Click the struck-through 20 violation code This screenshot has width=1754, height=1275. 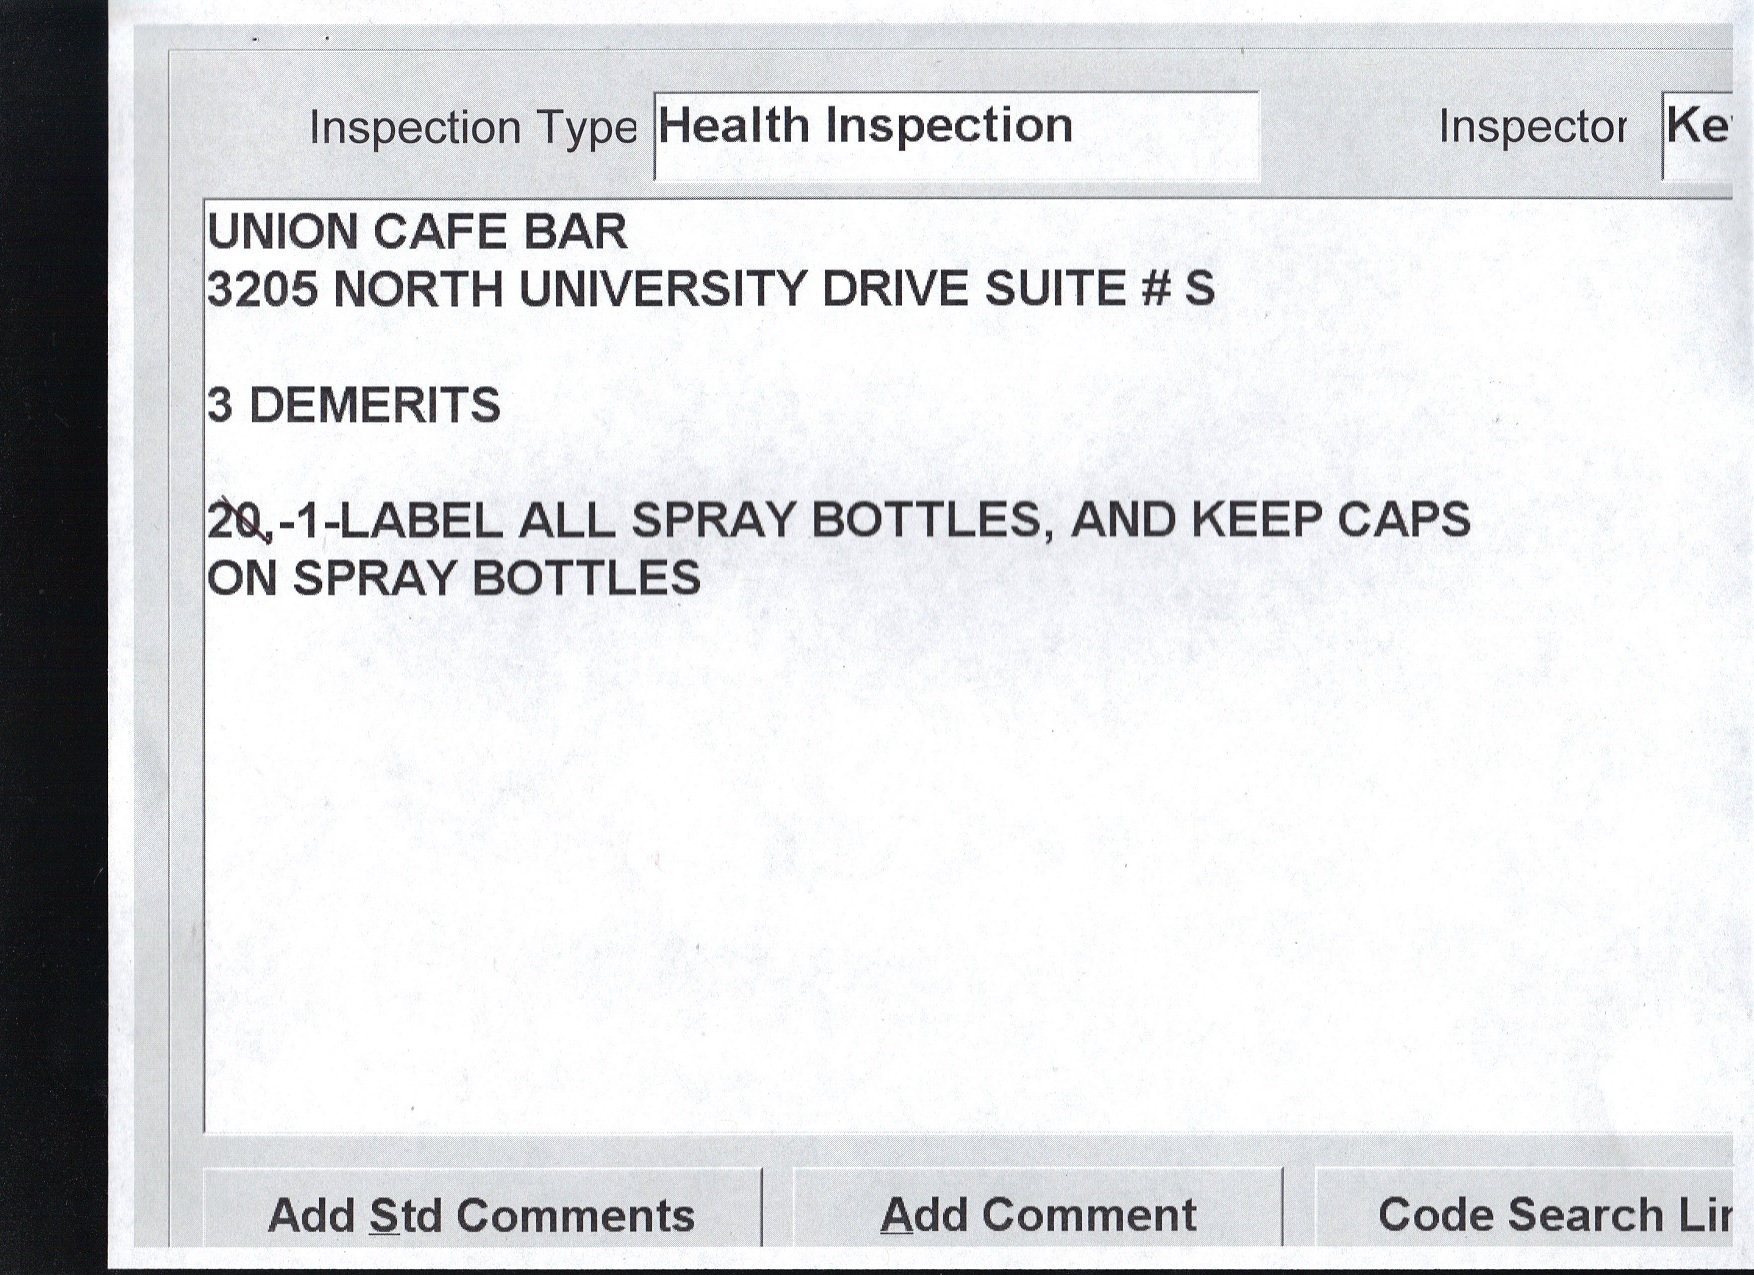(237, 521)
